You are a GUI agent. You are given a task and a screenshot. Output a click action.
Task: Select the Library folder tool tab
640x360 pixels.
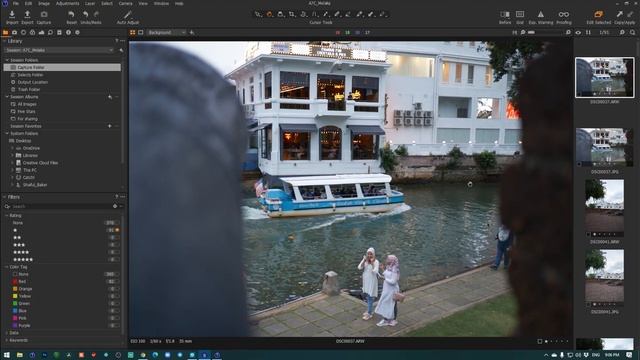(x=5, y=32)
